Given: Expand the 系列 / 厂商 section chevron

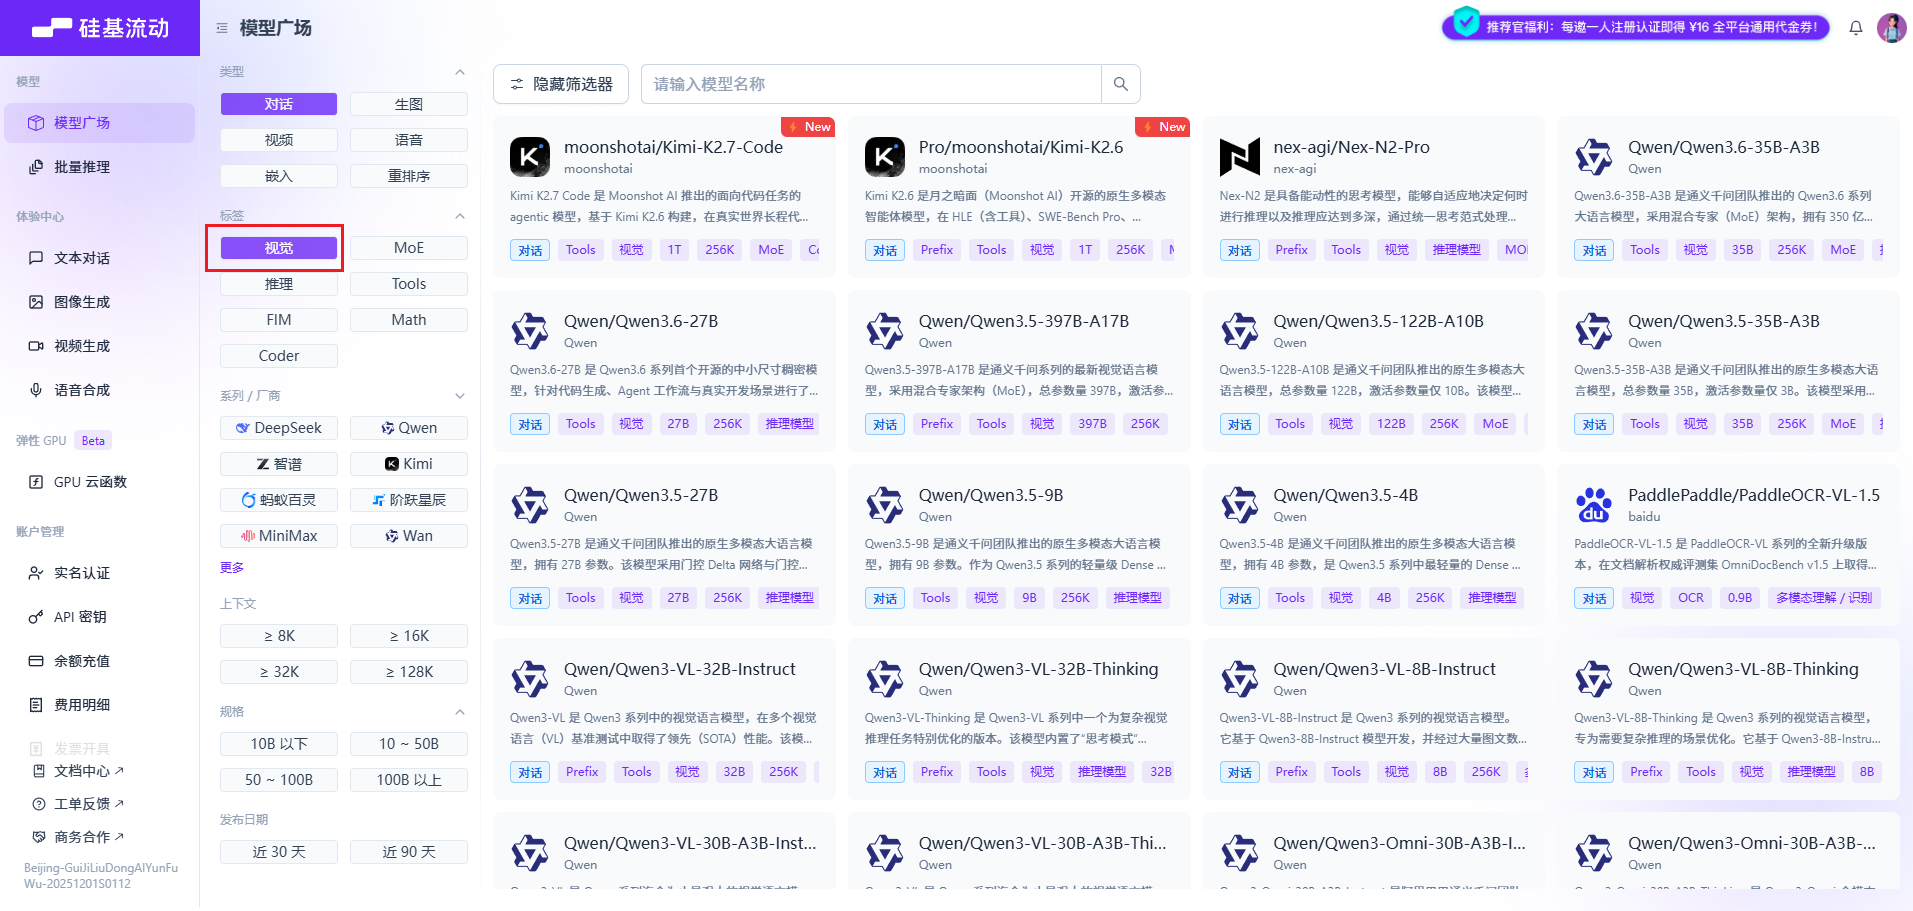Looking at the screenshot, I should 460,396.
